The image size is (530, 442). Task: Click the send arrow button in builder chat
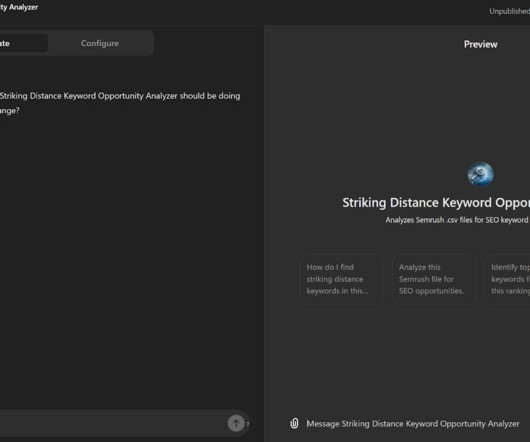(x=236, y=423)
